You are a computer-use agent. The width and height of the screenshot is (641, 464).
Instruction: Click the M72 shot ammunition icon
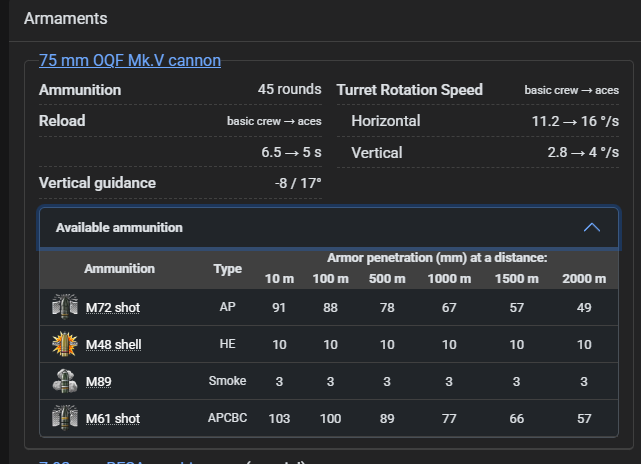64,307
